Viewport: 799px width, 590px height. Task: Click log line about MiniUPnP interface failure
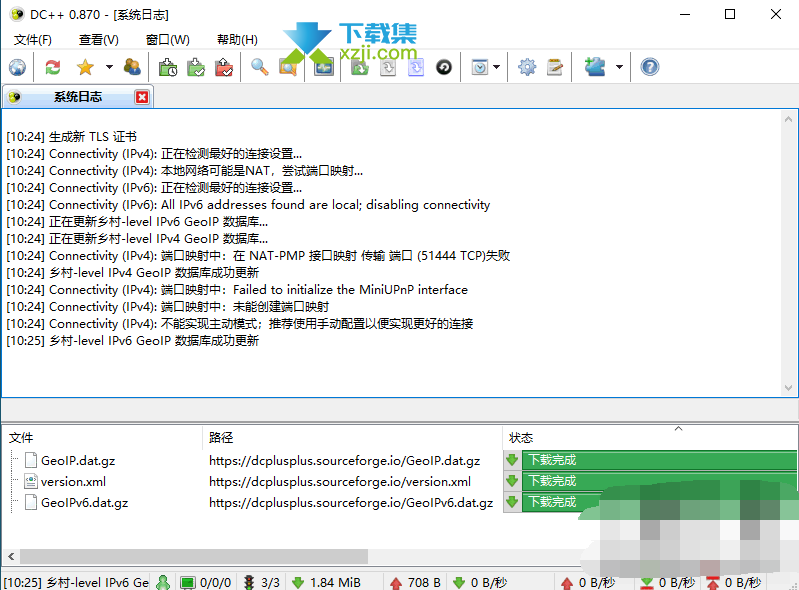tap(237, 289)
